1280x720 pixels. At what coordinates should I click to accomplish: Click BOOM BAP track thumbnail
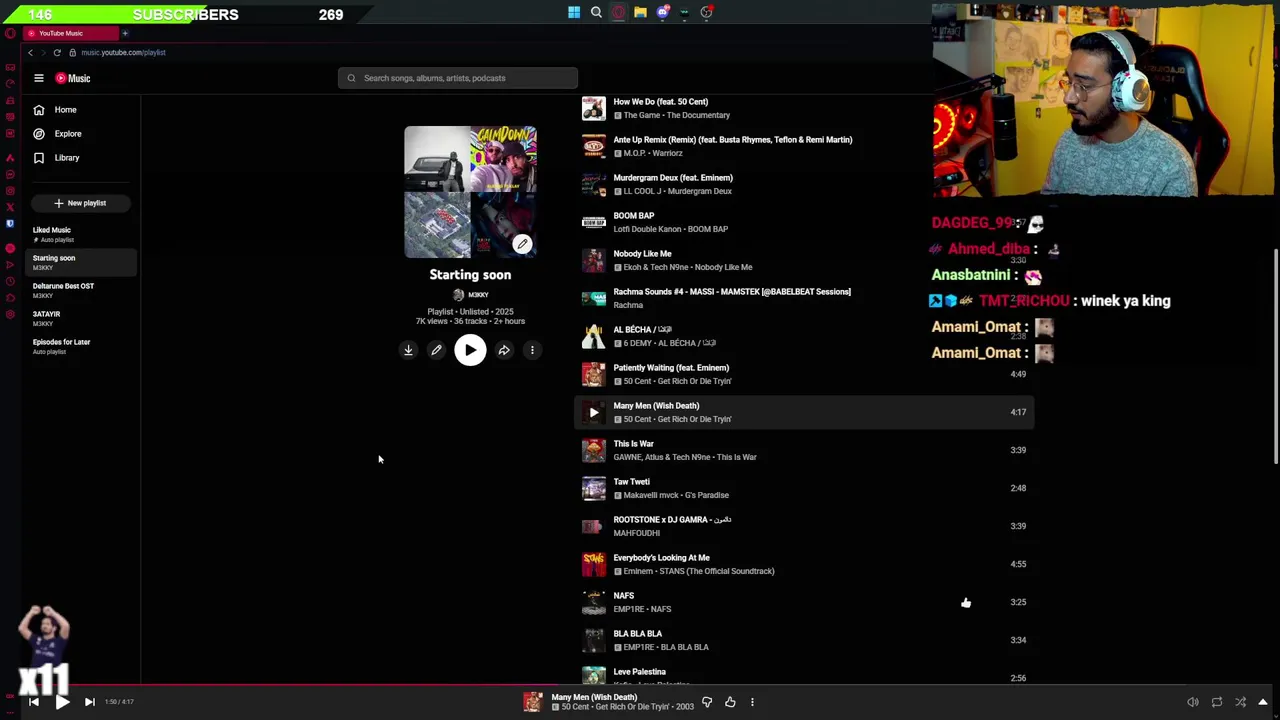click(594, 222)
